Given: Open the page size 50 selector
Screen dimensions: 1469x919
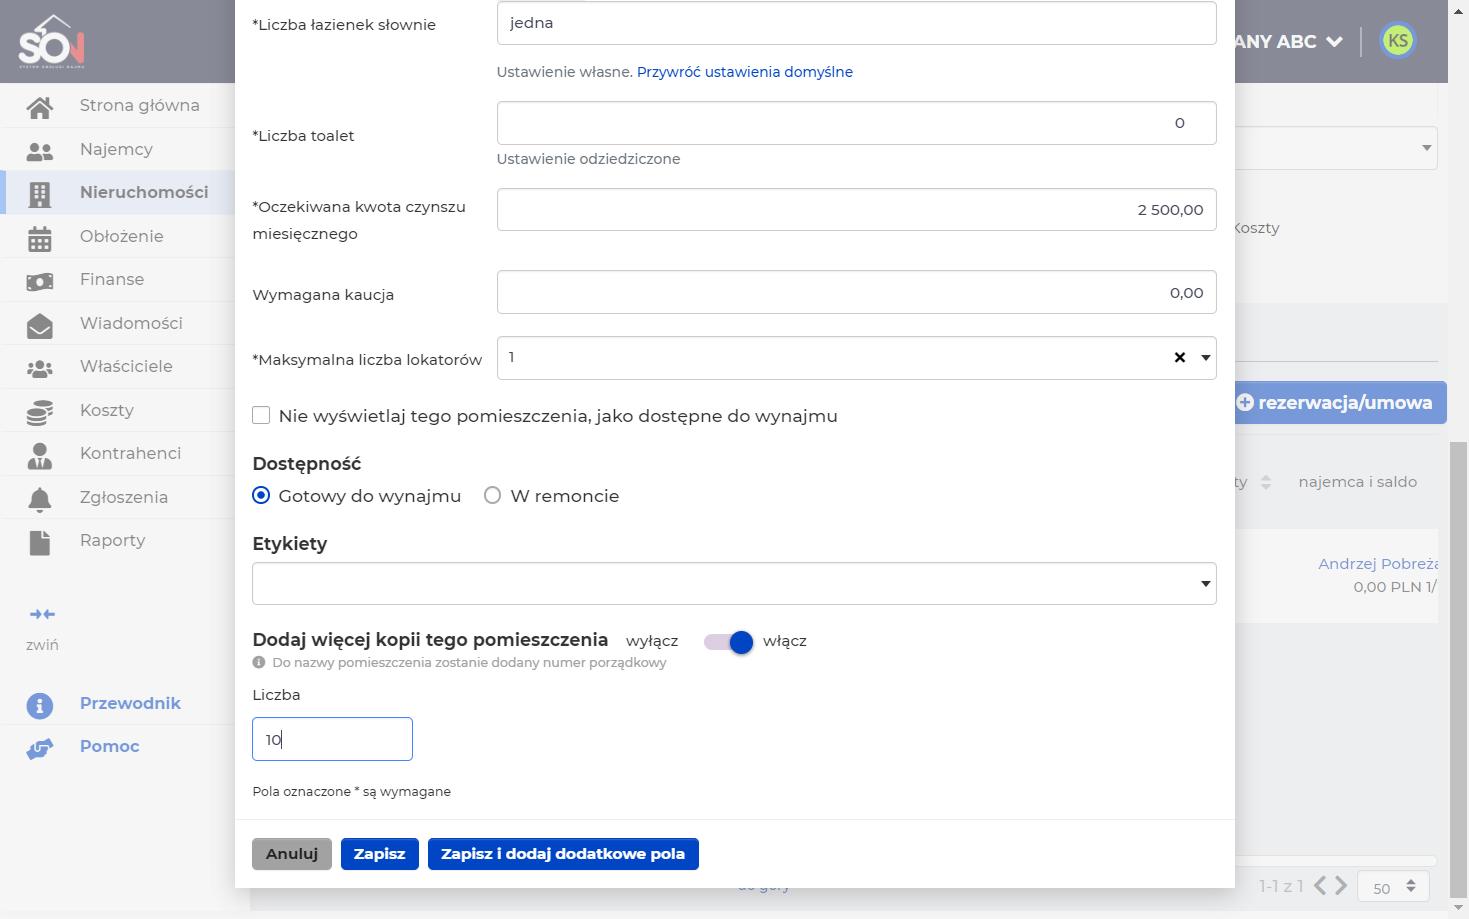Looking at the screenshot, I should pyautogui.click(x=1393, y=887).
